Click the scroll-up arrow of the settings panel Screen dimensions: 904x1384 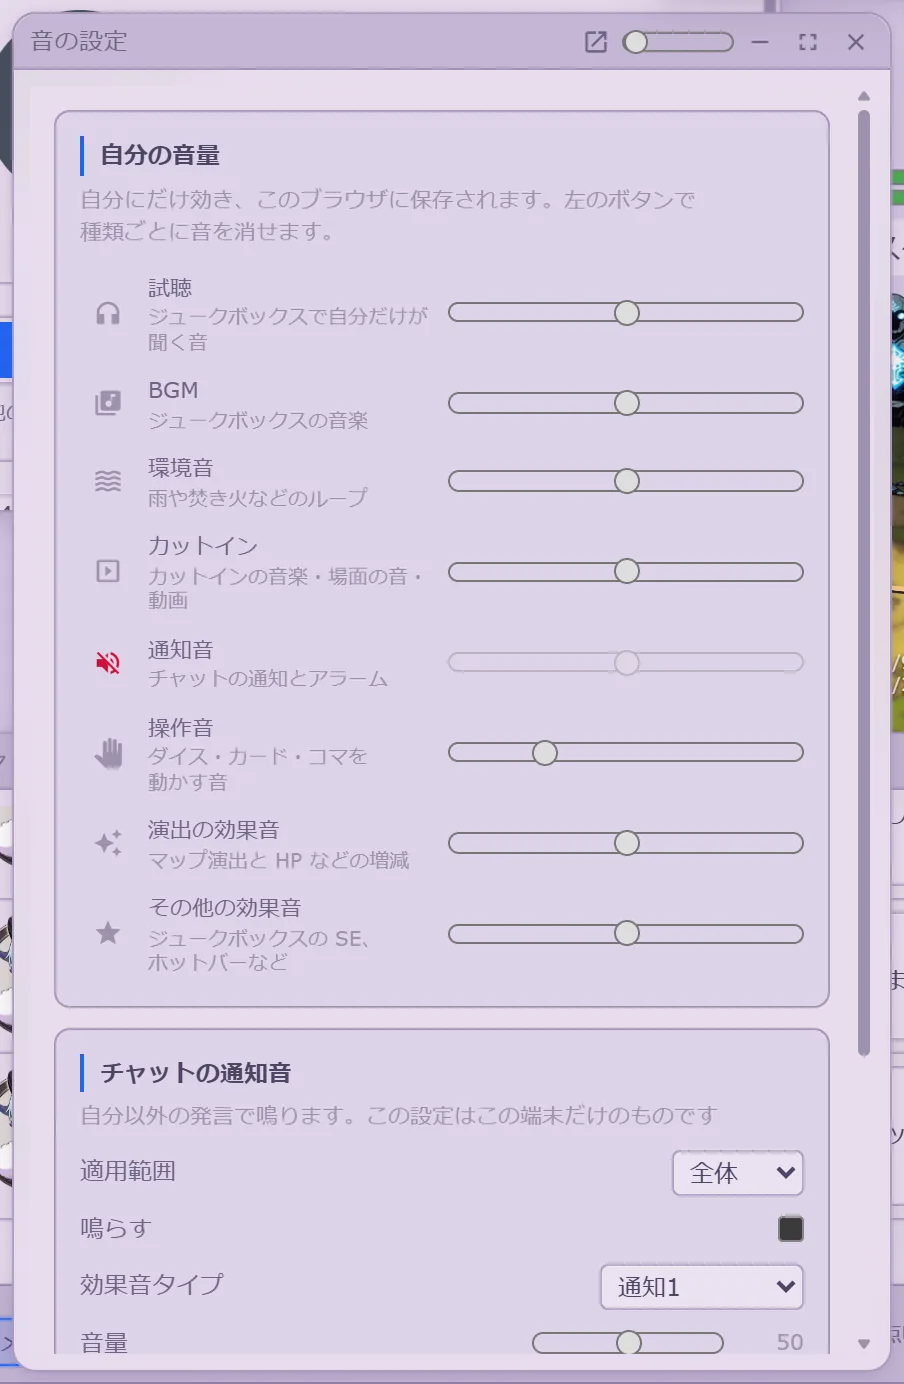tap(864, 97)
